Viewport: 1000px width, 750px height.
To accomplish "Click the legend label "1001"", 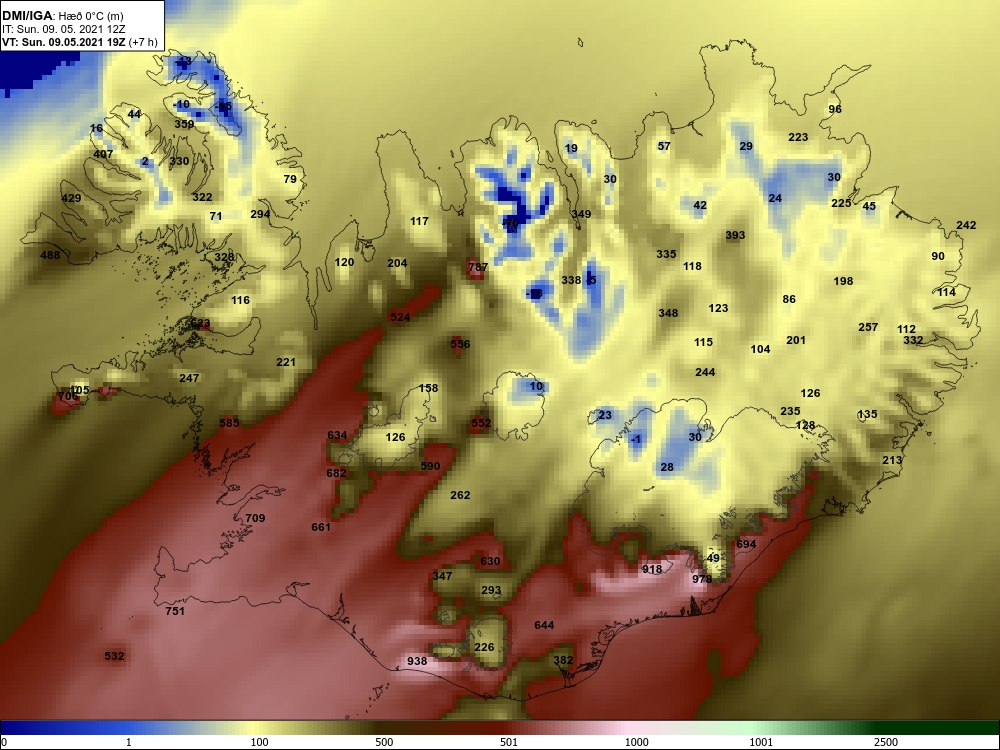I will tap(761, 742).
